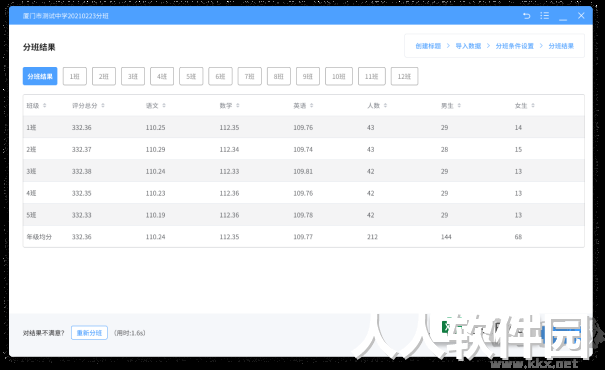Select the 4班 table row label
Screen dimensions: 605x370
coord(31,193)
